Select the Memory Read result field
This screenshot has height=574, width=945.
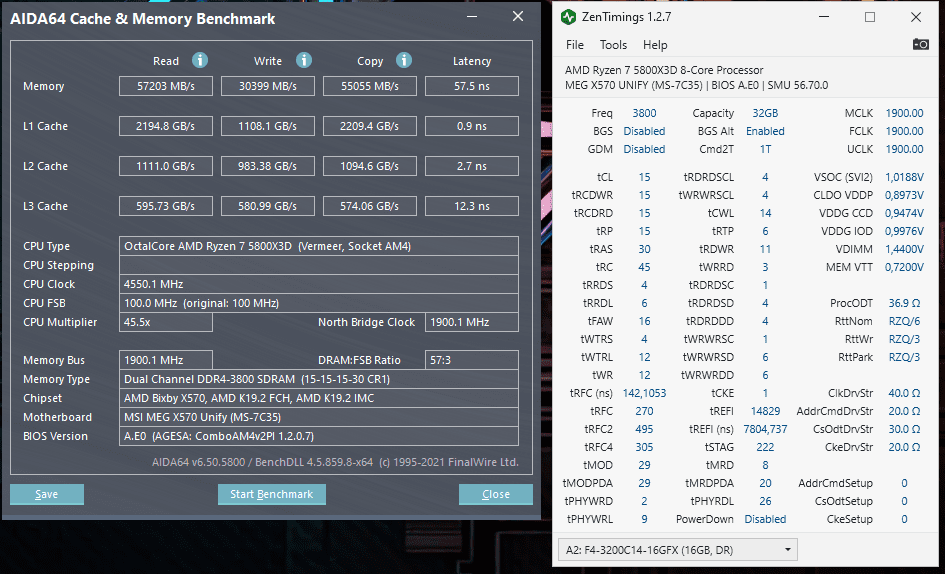pyautogui.click(x=166, y=86)
